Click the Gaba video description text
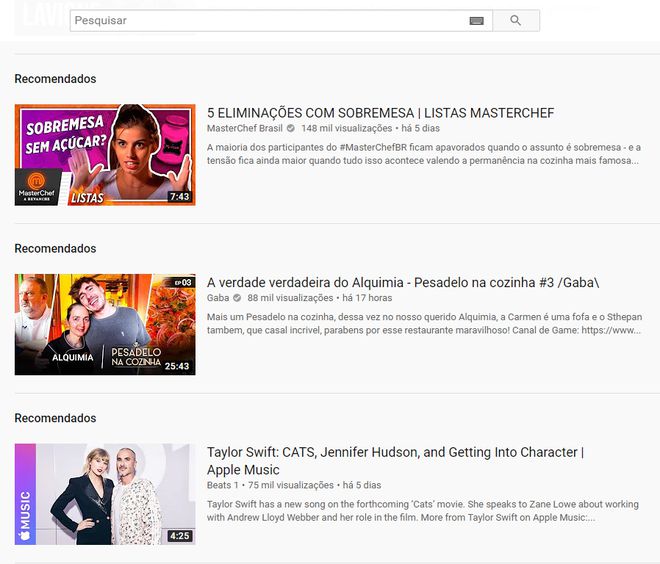This screenshot has height=564, width=660. 424,324
